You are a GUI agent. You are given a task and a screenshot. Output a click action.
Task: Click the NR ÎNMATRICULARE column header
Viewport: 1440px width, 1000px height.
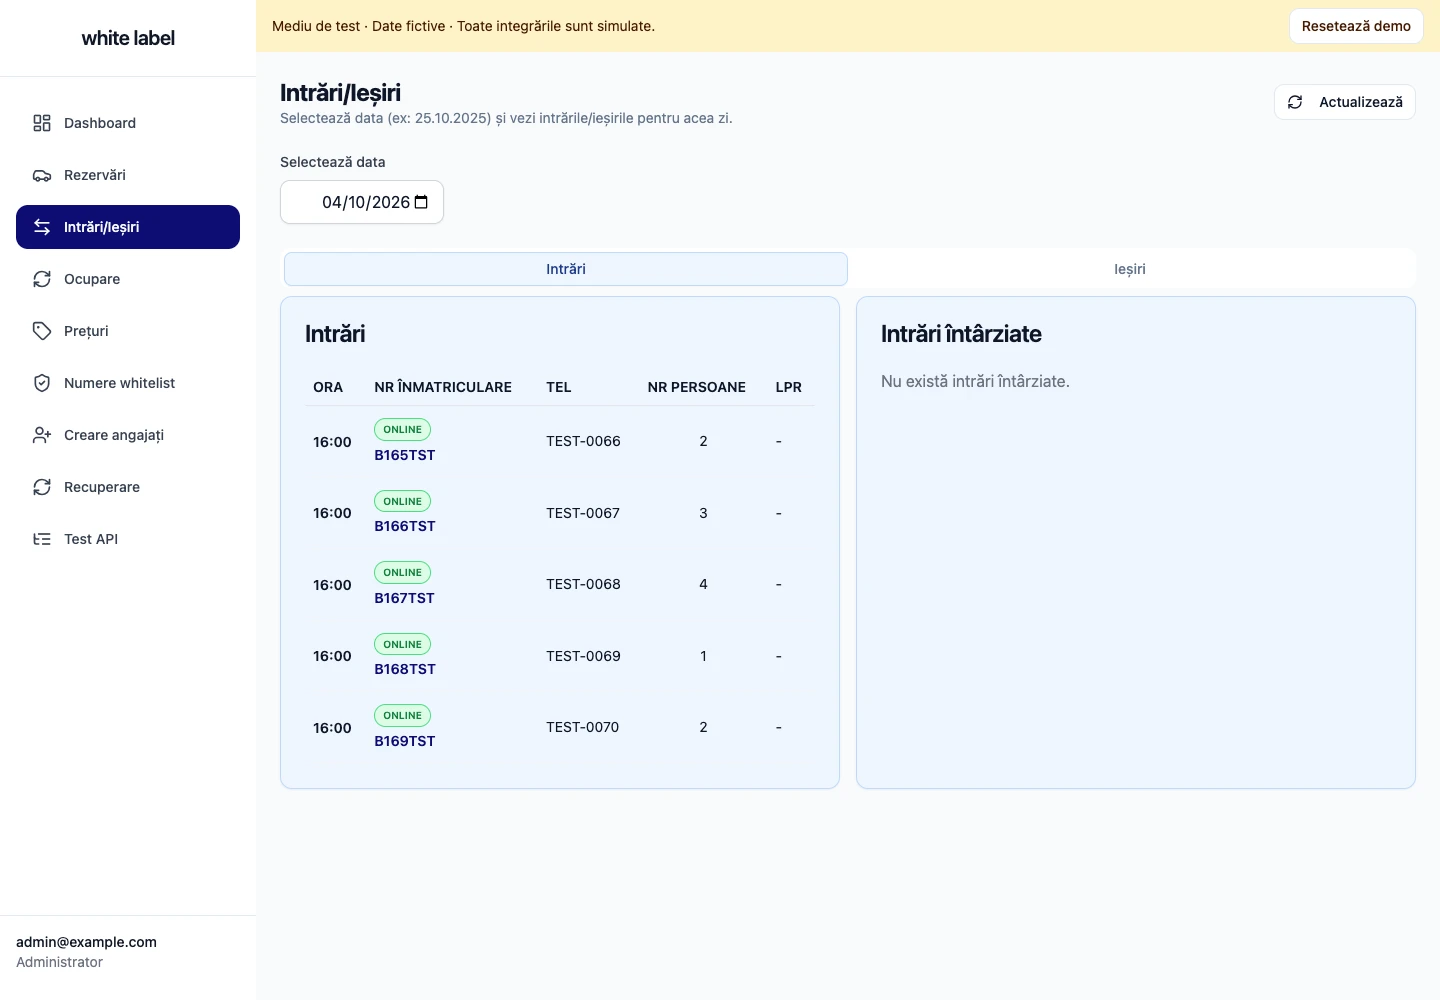tap(443, 387)
